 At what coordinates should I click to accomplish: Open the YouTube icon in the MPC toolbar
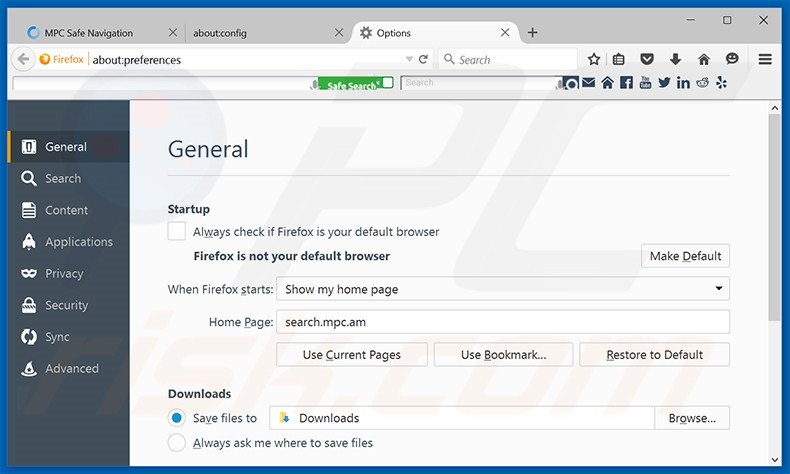click(645, 83)
